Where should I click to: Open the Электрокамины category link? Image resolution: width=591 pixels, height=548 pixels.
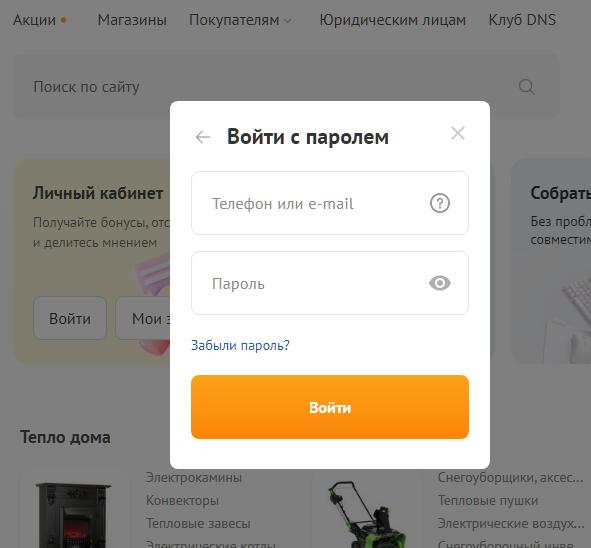(x=194, y=478)
